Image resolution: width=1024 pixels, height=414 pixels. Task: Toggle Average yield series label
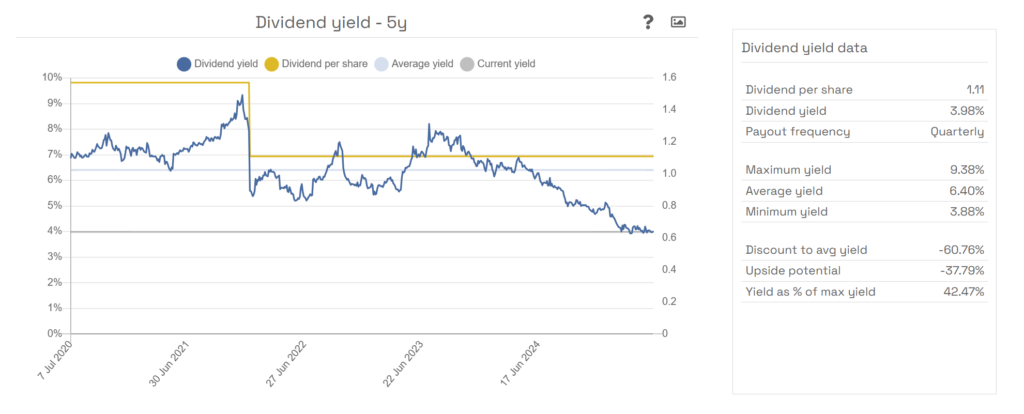tap(422, 64)
